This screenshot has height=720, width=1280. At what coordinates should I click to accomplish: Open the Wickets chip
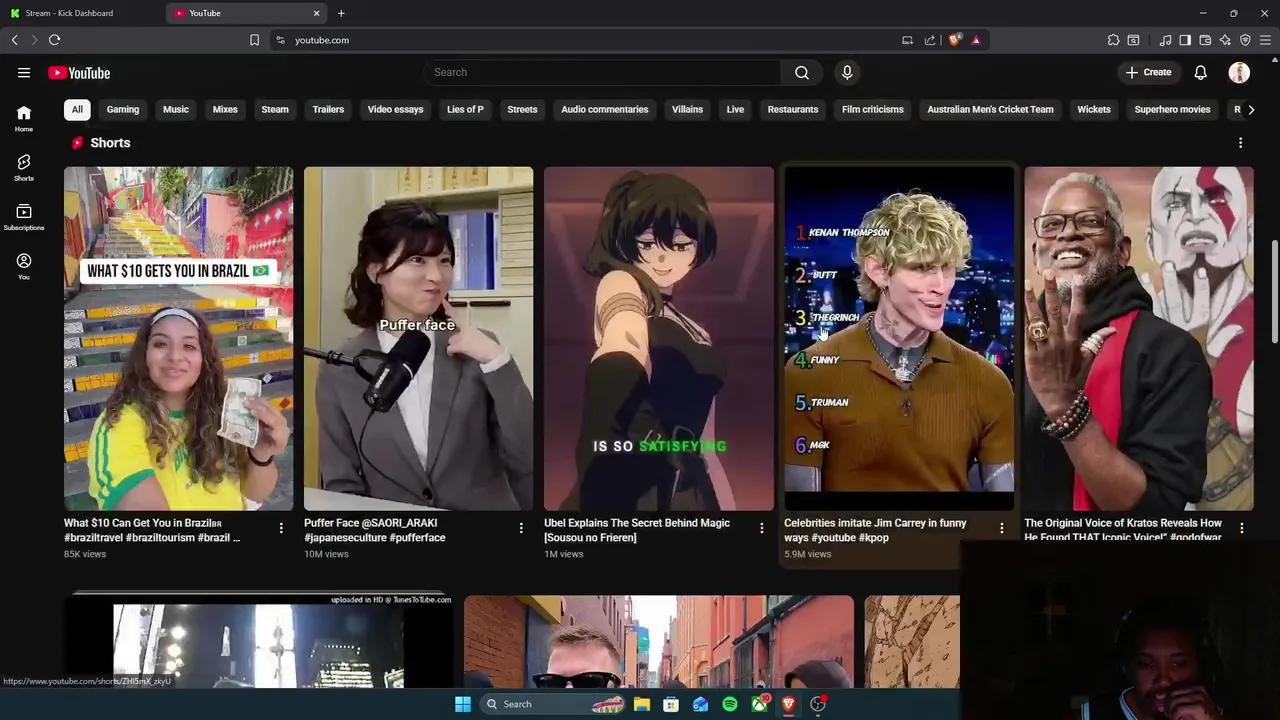[1094, 109]
